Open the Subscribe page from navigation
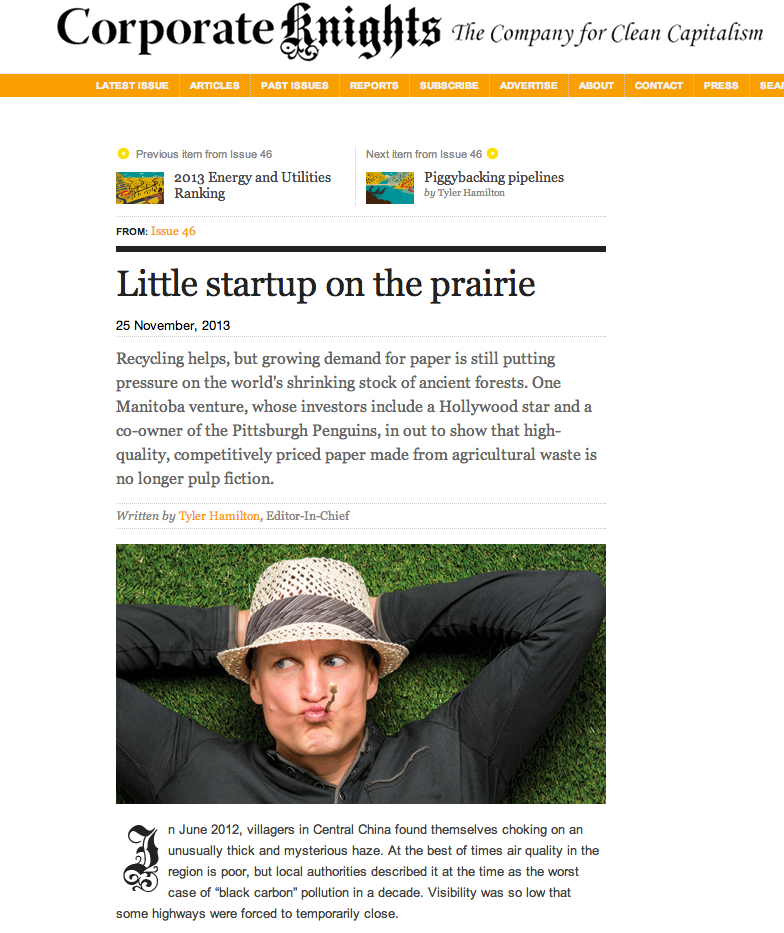The height and width of the screenshot is (933, 784). tap(449, 86)
